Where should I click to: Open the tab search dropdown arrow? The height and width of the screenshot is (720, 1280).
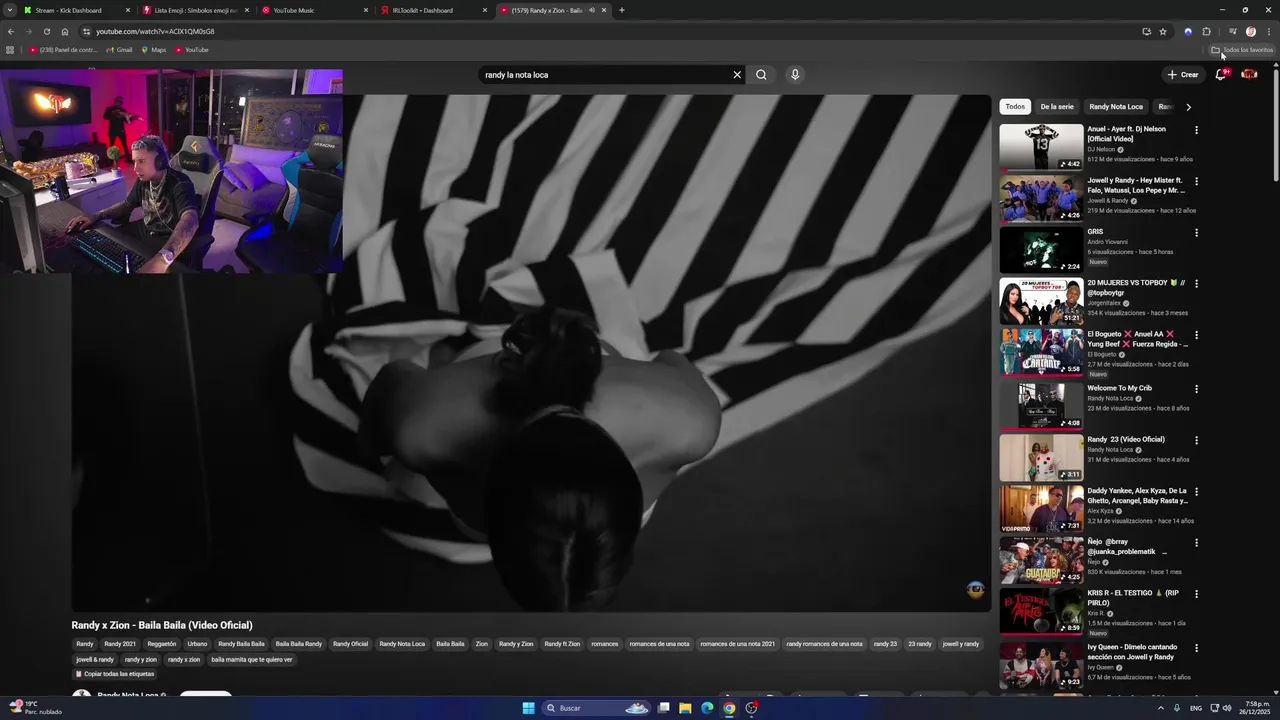click(x=9, y=10)
